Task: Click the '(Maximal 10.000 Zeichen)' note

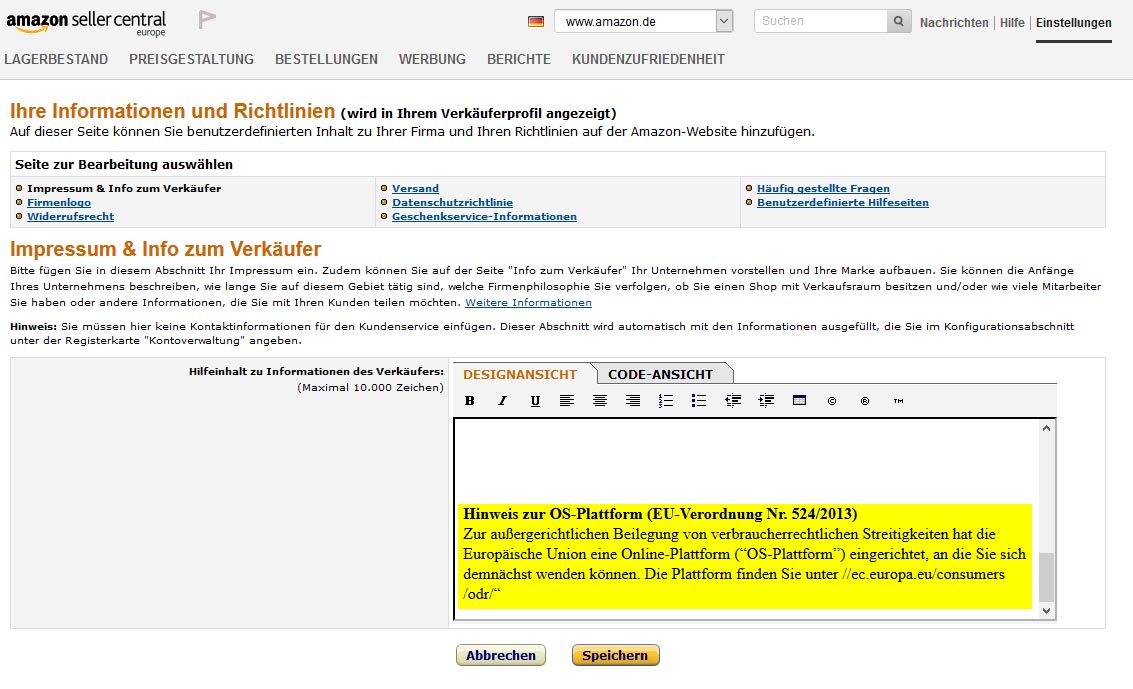Action: [370, 387]
